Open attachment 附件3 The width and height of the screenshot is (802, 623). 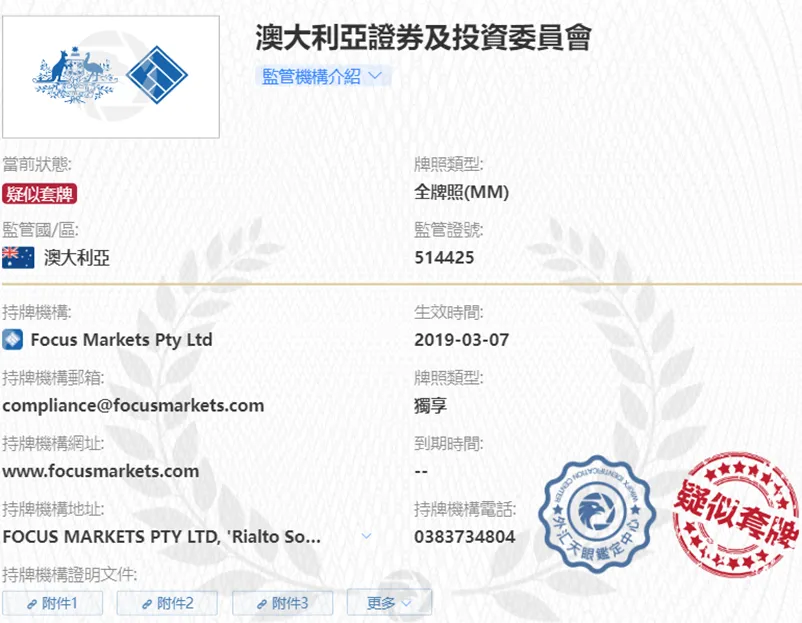click(282, 604)
